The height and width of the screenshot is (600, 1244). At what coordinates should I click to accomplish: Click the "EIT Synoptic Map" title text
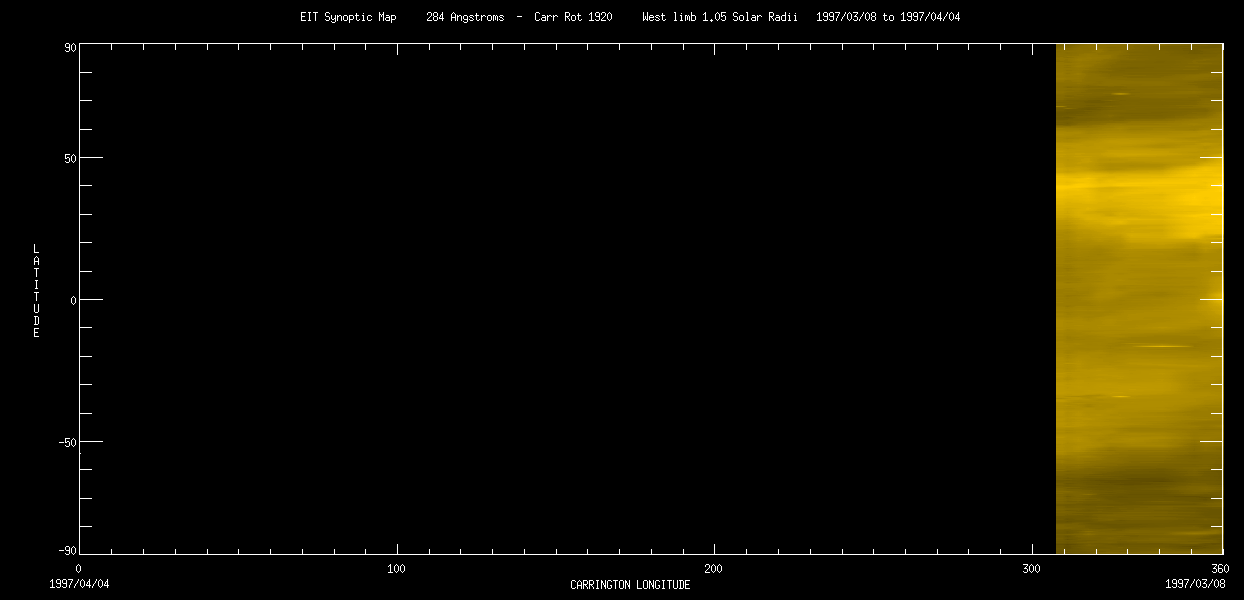tap(348, 17)
